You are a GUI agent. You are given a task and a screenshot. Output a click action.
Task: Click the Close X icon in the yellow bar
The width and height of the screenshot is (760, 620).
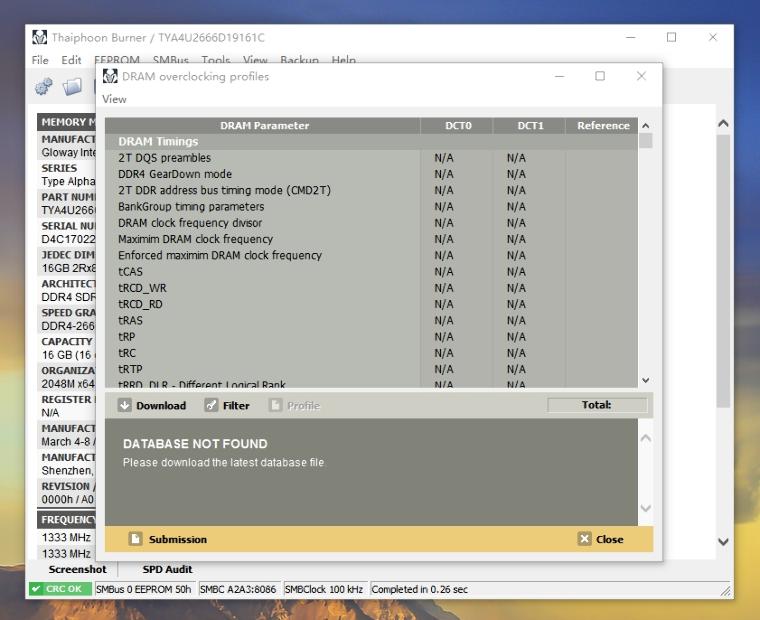pos(585,539)
